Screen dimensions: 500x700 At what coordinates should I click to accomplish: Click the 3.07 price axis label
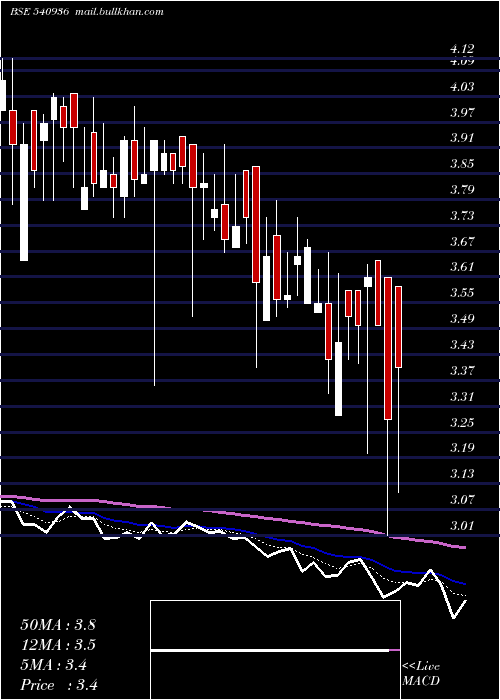click(462, 500)
